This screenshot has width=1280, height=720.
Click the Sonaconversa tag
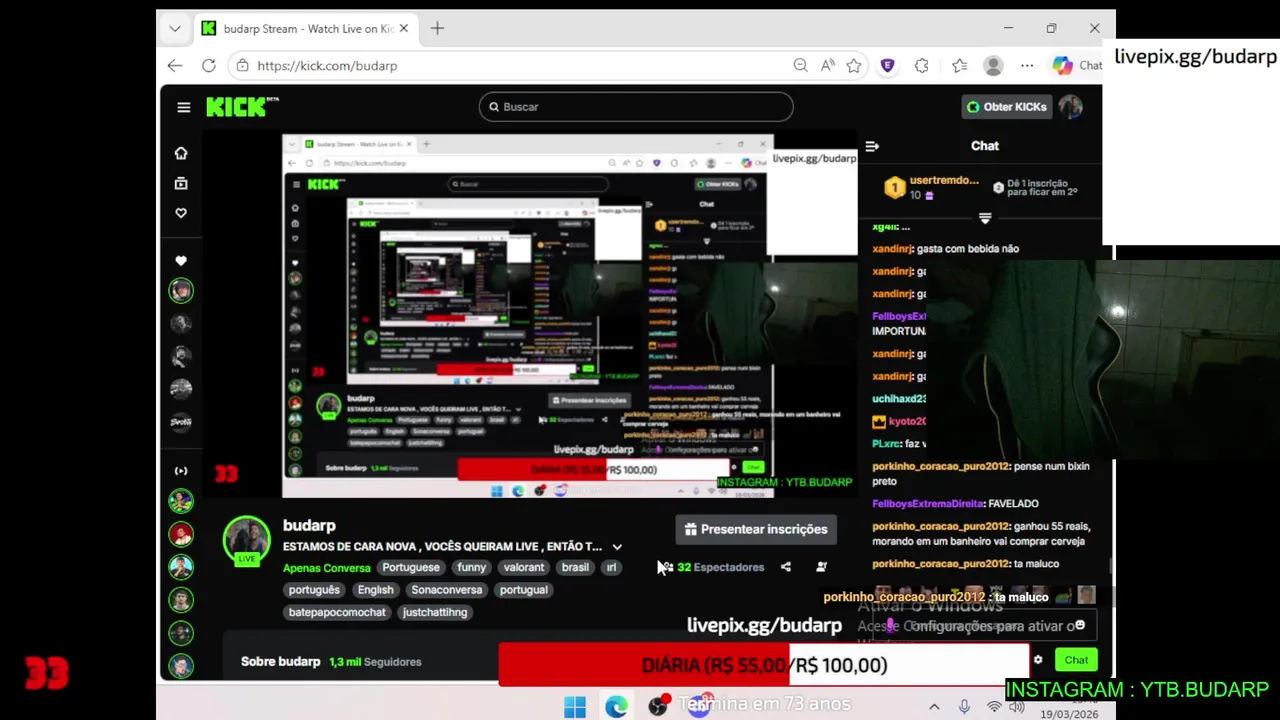coord(447,590)
